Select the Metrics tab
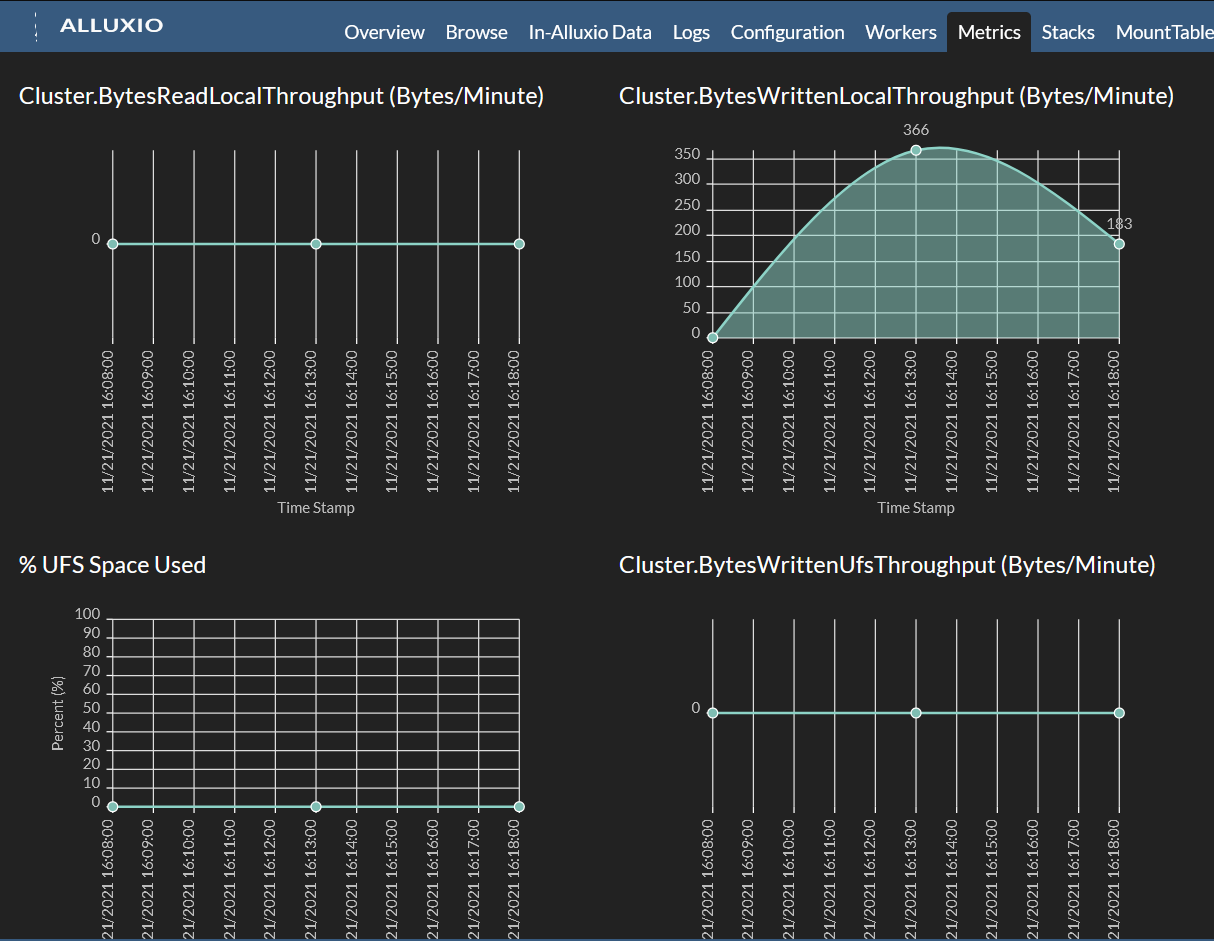1214x941 pixels. point(989,32)
